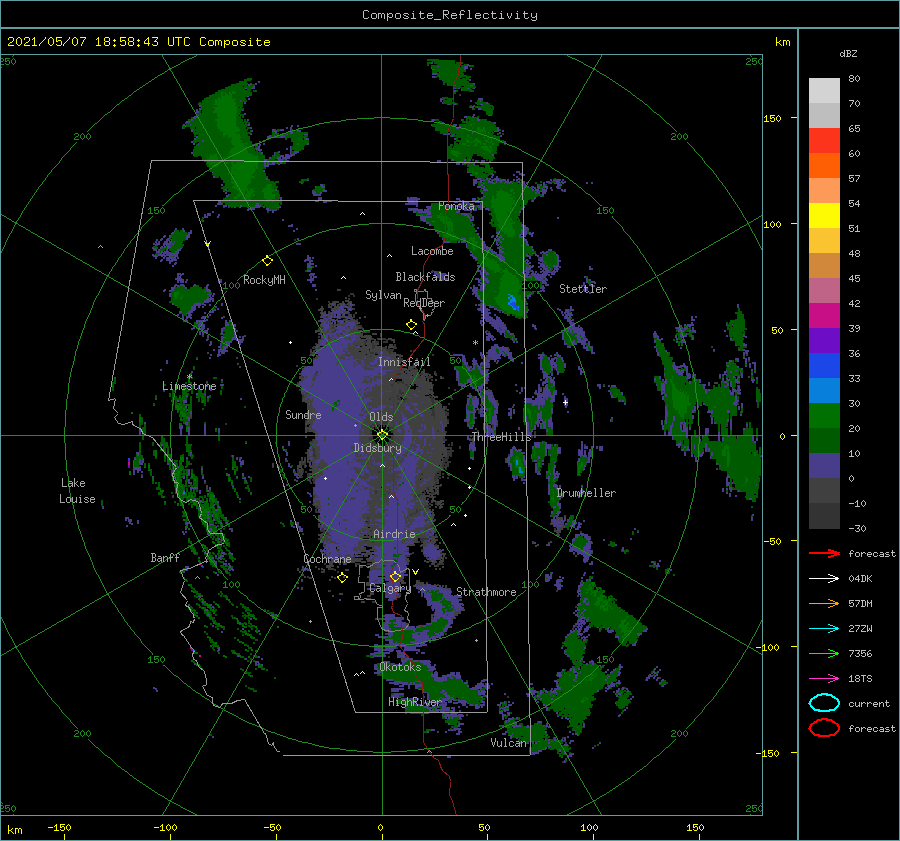The image size is (900, 841).
Task: Pick the magenta 42 dBZ color swatch
Action: pyautogui.click(x=824, y=315)
